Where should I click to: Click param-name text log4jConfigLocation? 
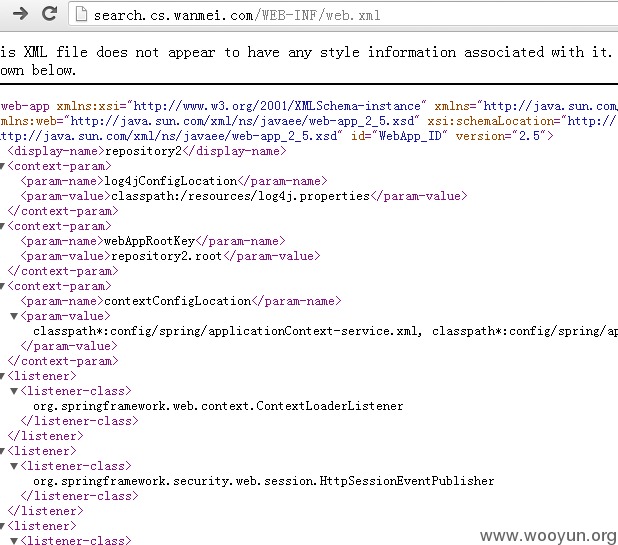(171, 181)
